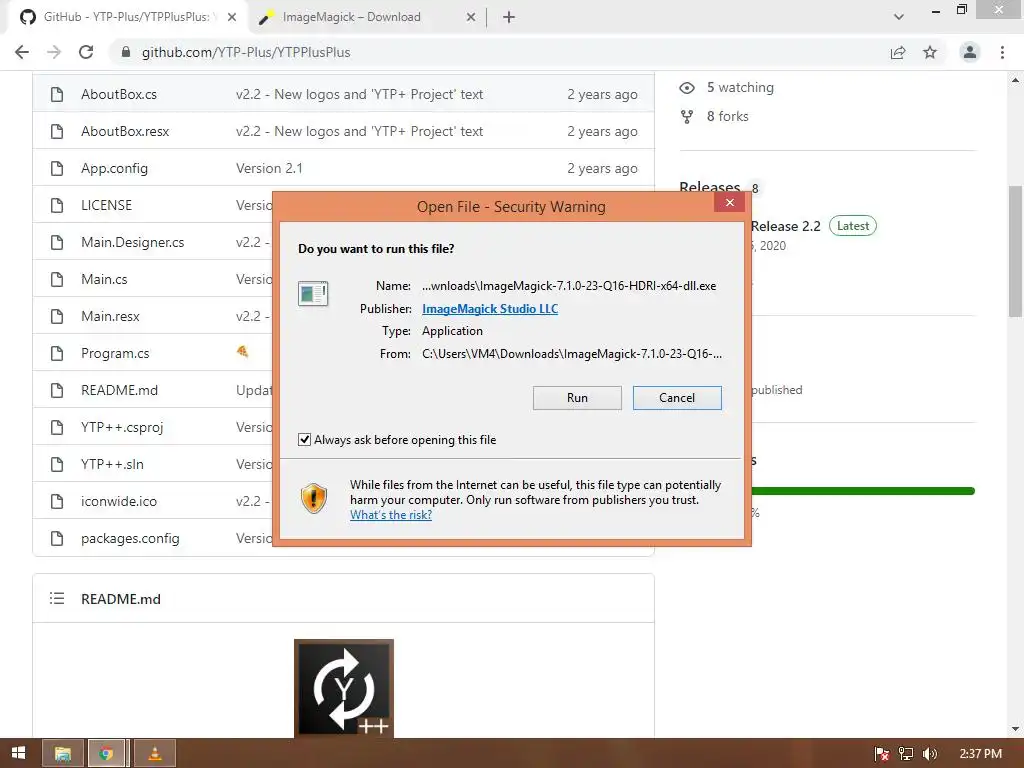Open a new browser tab
Image resolution: width=1024 pixels, height=768 pixels.
click(509, 18)
